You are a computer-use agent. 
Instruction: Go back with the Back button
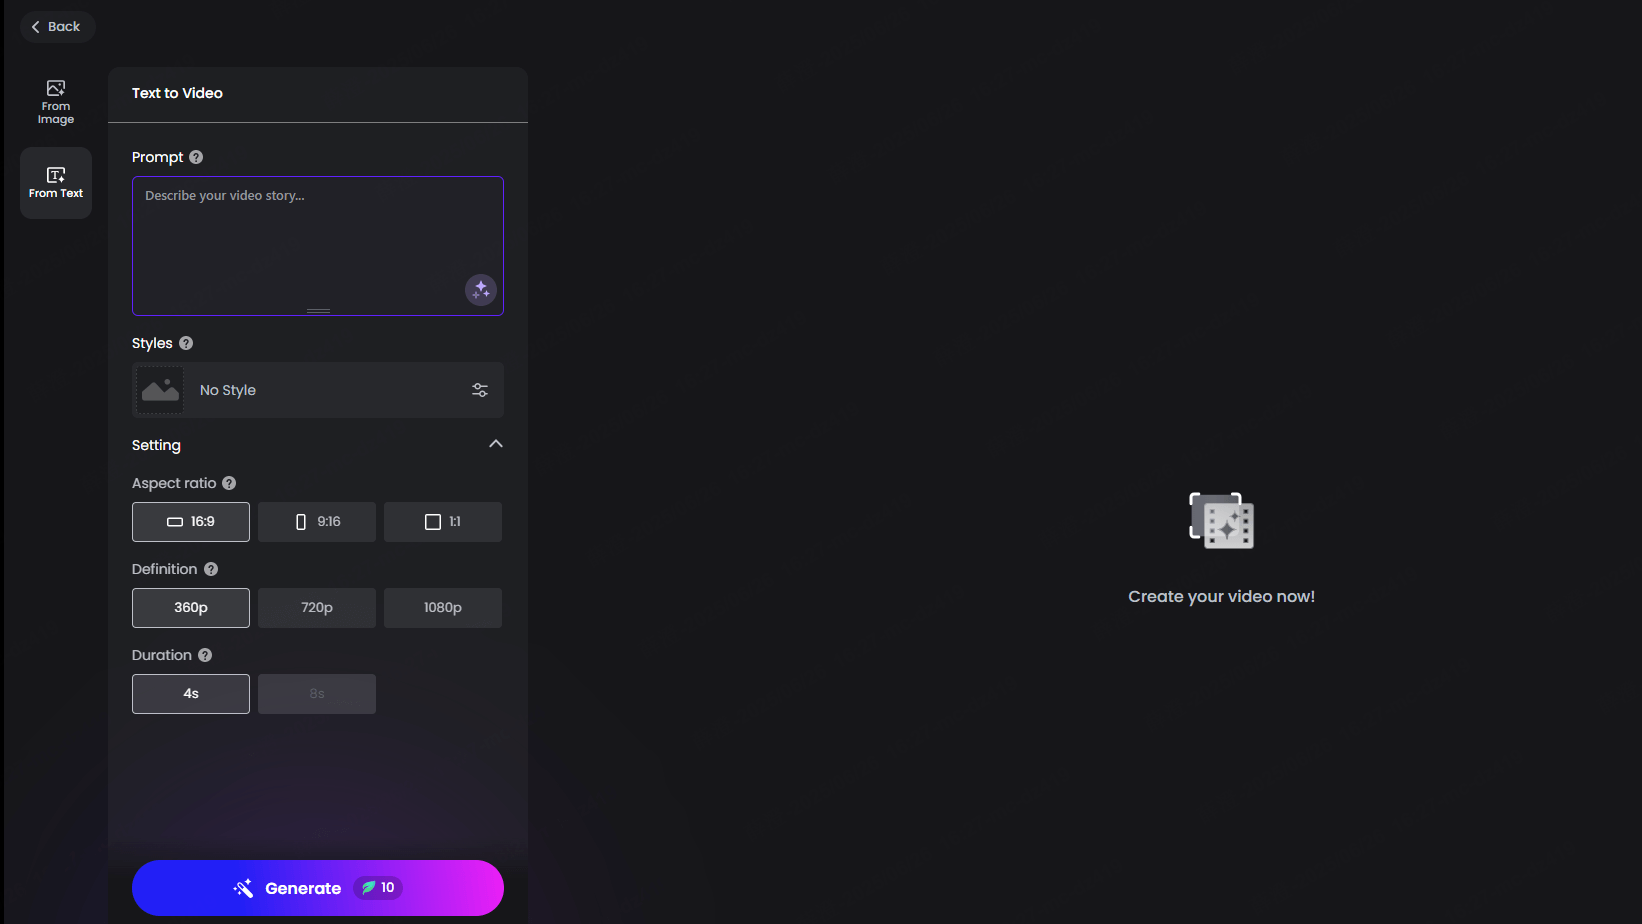click(x=57, y=27)
